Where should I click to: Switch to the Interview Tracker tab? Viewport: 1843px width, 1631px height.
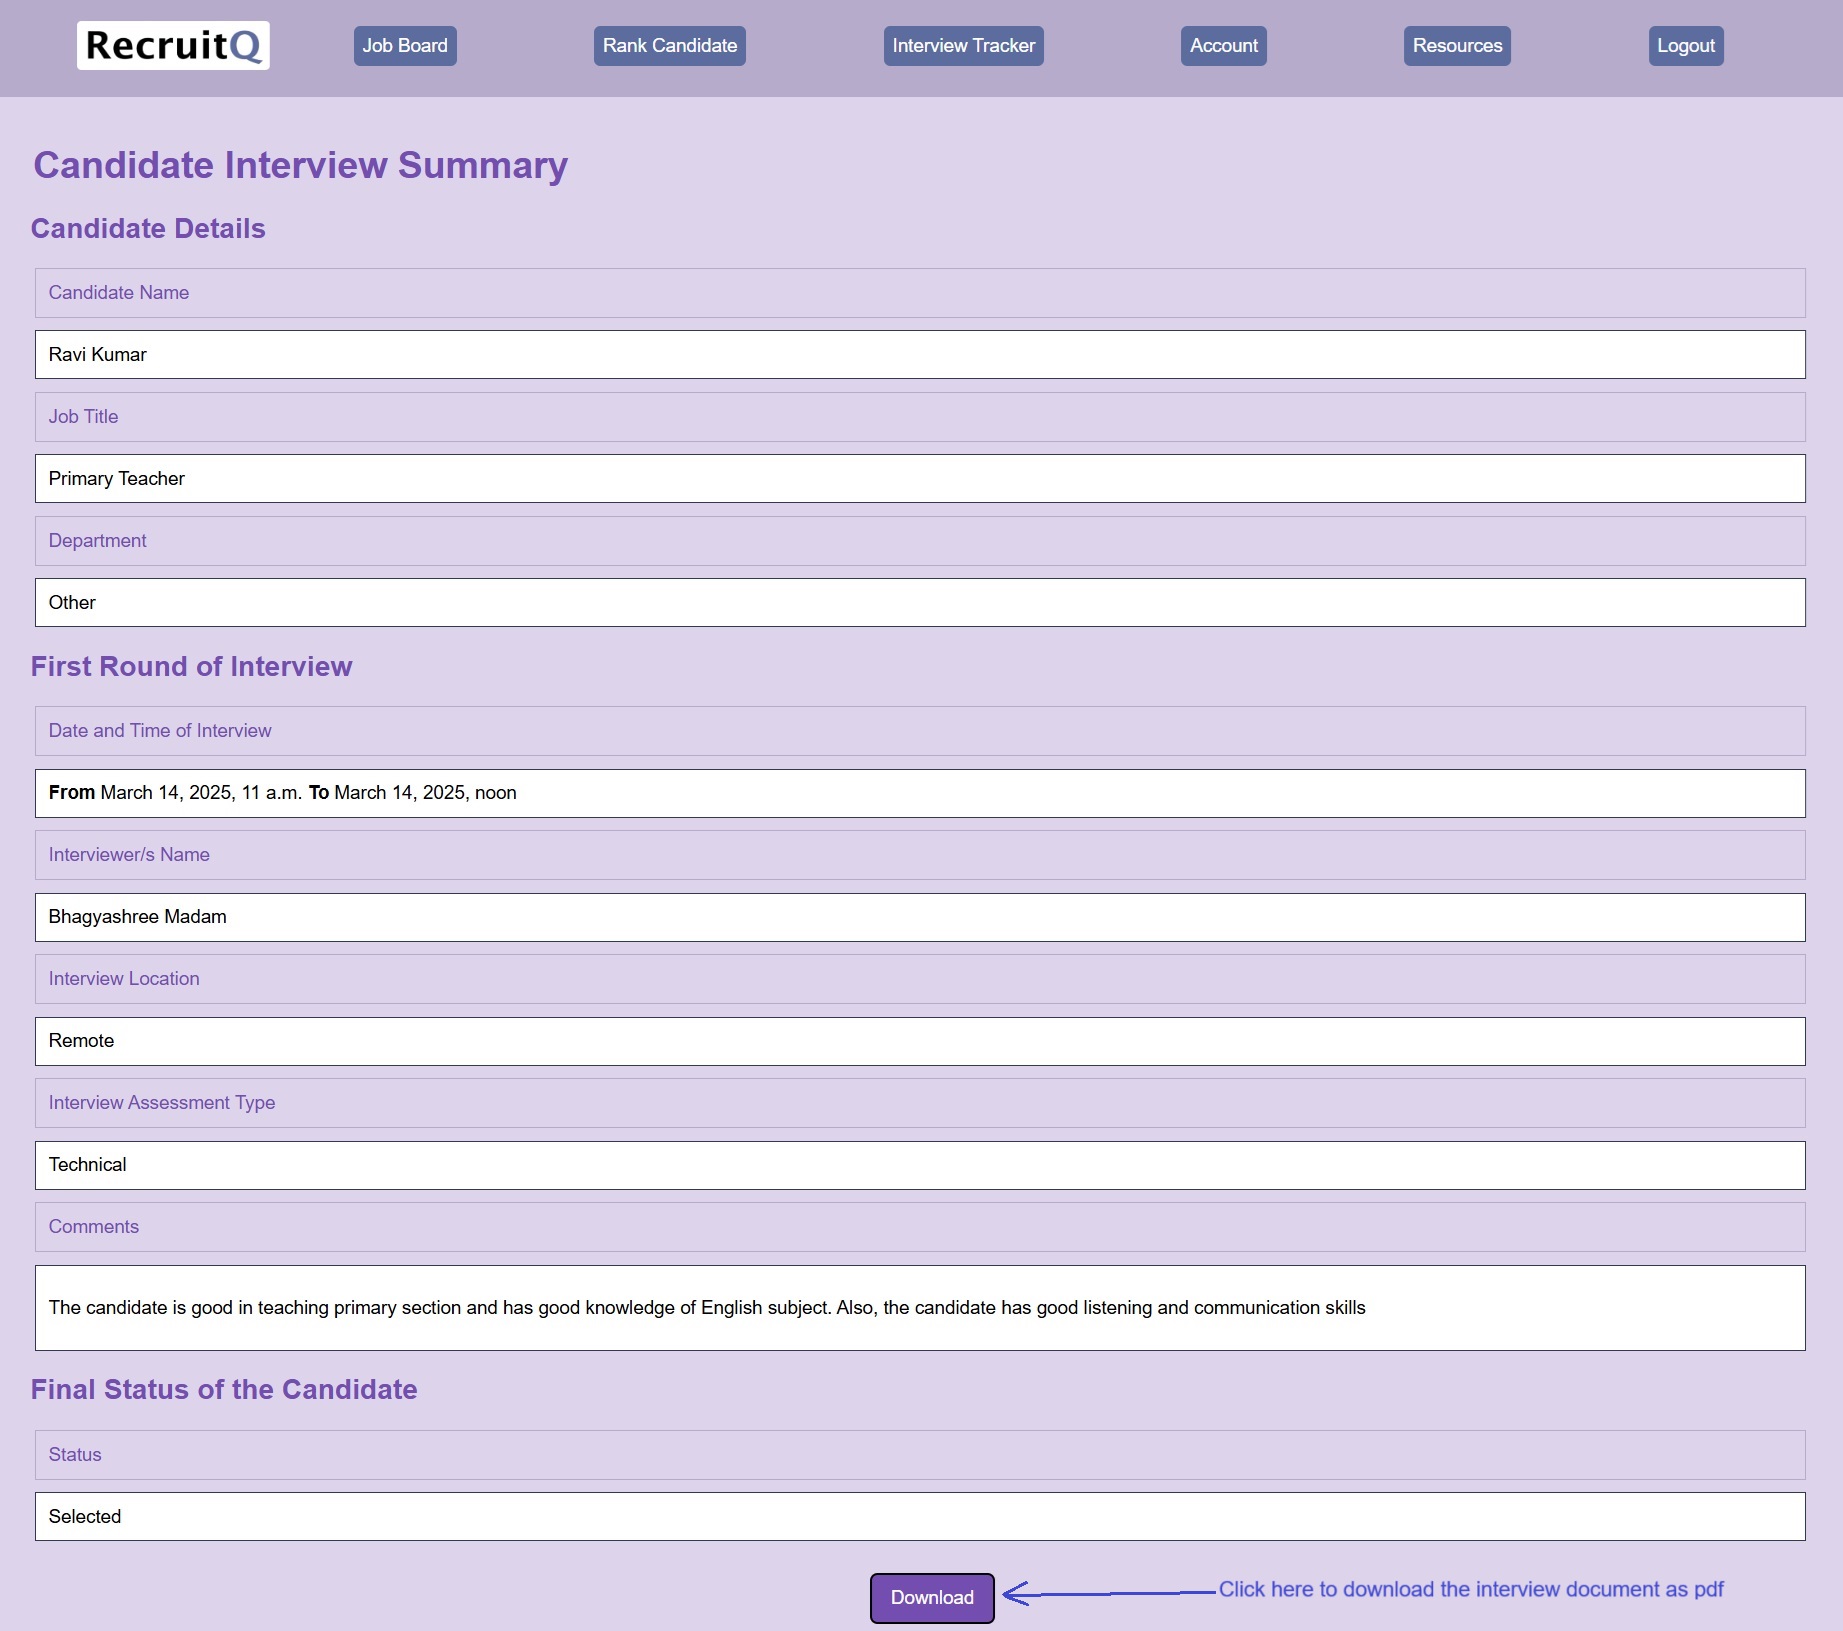click(962, 45)
